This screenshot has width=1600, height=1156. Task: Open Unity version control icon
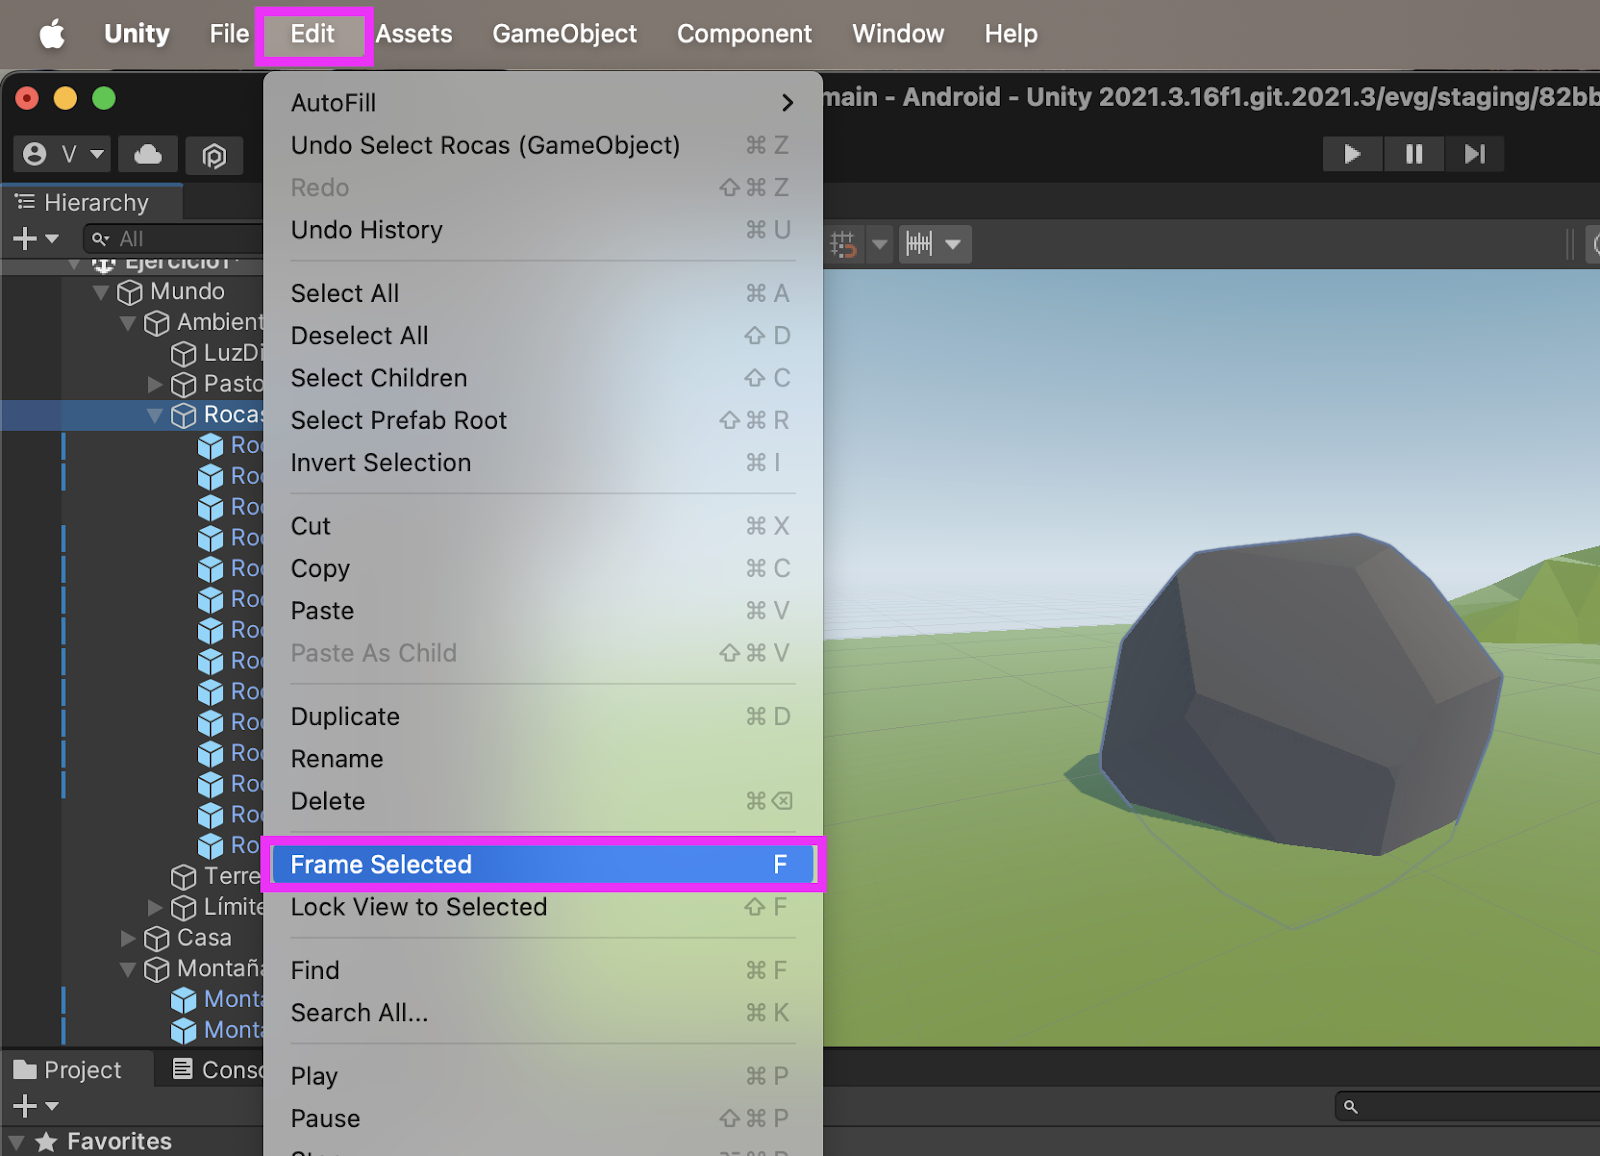pyautogui.click(x=214, y=155)
